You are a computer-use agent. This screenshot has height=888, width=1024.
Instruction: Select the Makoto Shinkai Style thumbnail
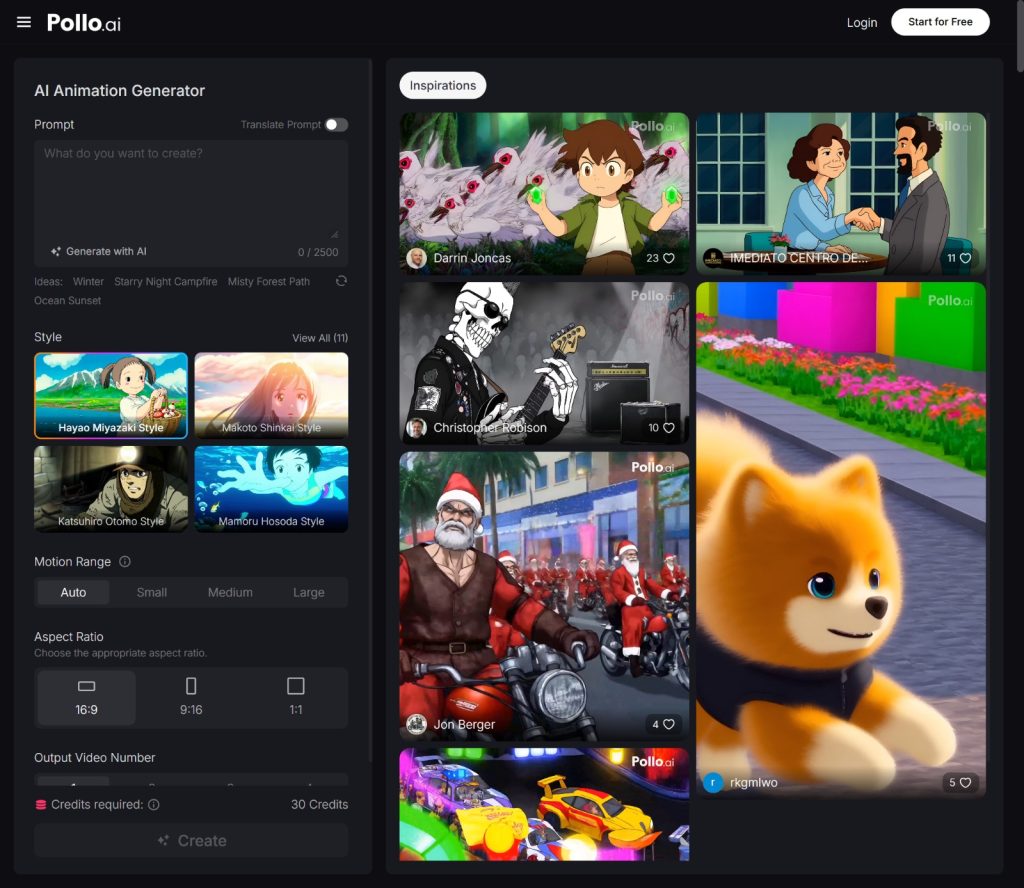coord(271,395)
